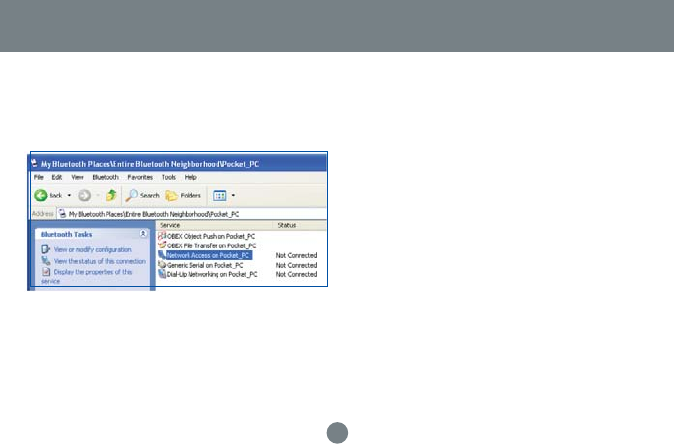The width and height of the screenshot is (674, 444).
Task: Select OBEX File Transfer on Pocket_PC
Action: 211,245
